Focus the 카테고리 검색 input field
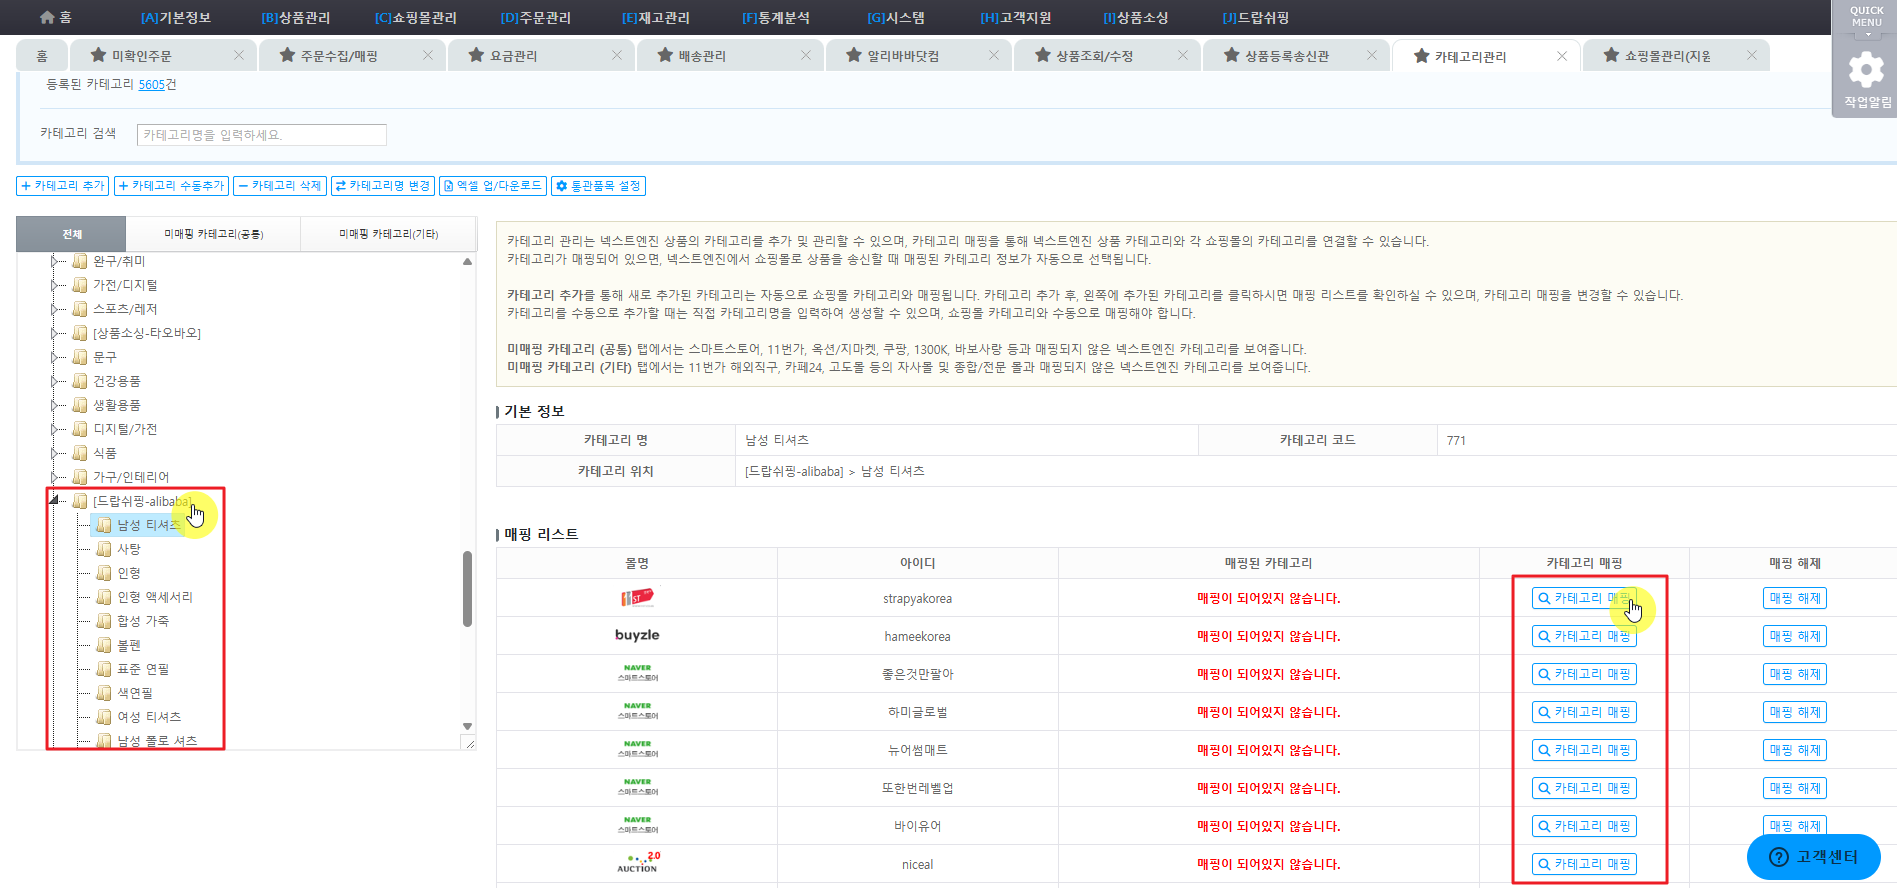This screenshot has height=888, width=1897. [261, 135]
